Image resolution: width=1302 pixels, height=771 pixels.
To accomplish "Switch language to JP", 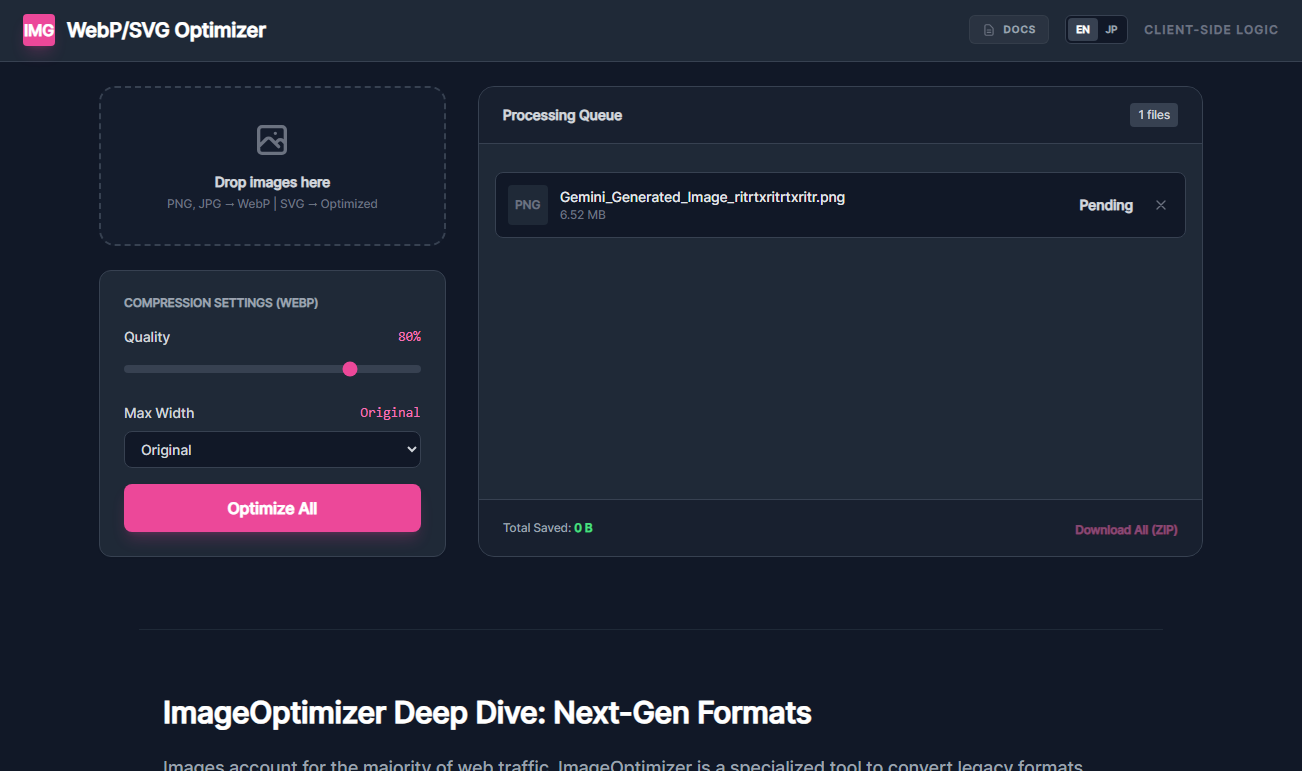I will pyautogui.click(x=1111, y=29).
